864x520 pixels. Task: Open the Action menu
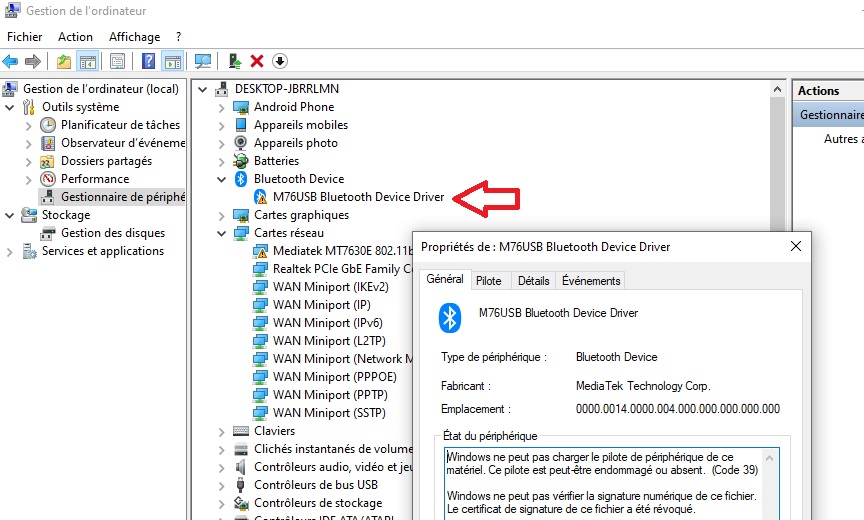(75, 37)
